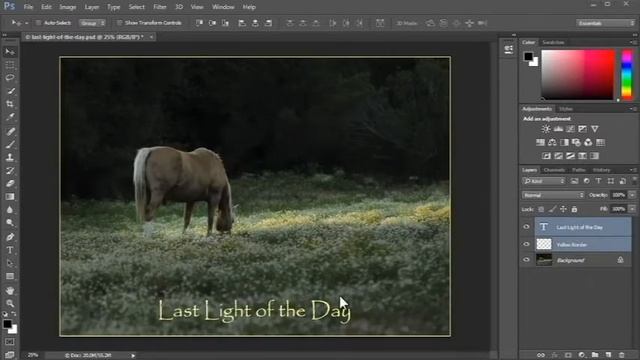The height and width of the screenshot is (360, 640).
Task: Select the Lasso tool
Action: pos(10,78)
